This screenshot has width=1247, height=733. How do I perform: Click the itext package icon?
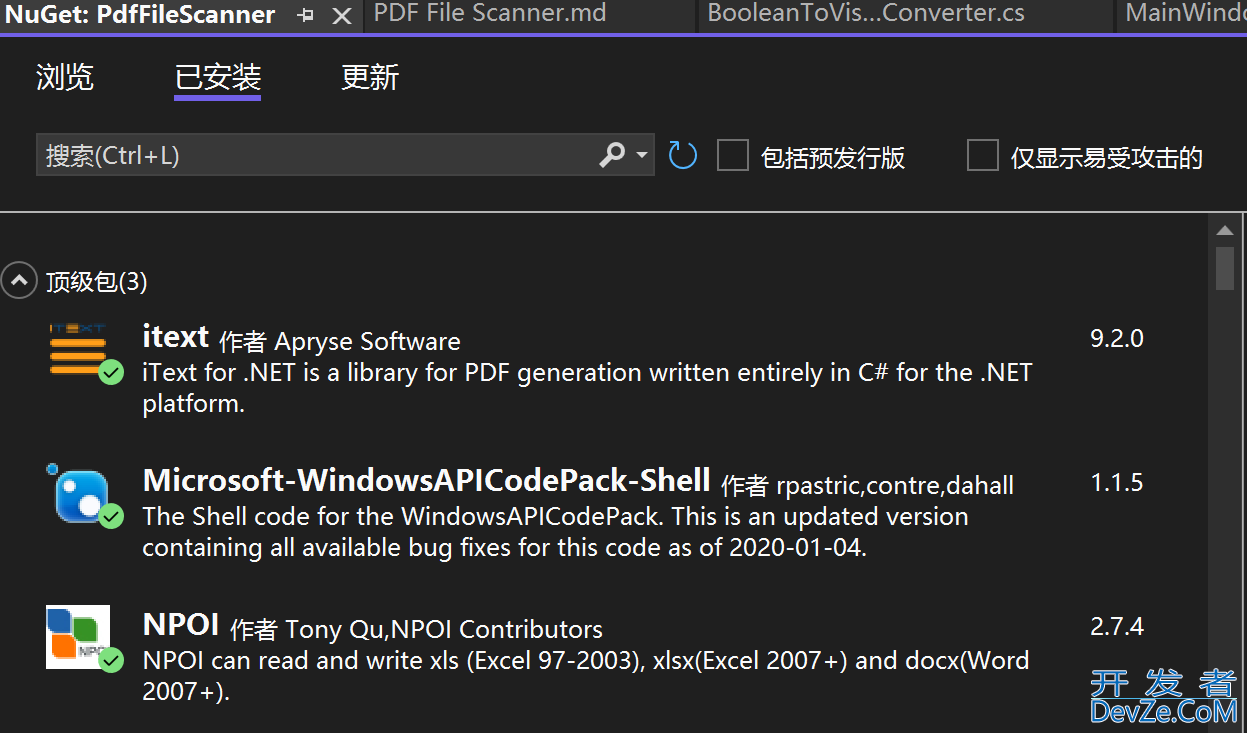point(78,350)
